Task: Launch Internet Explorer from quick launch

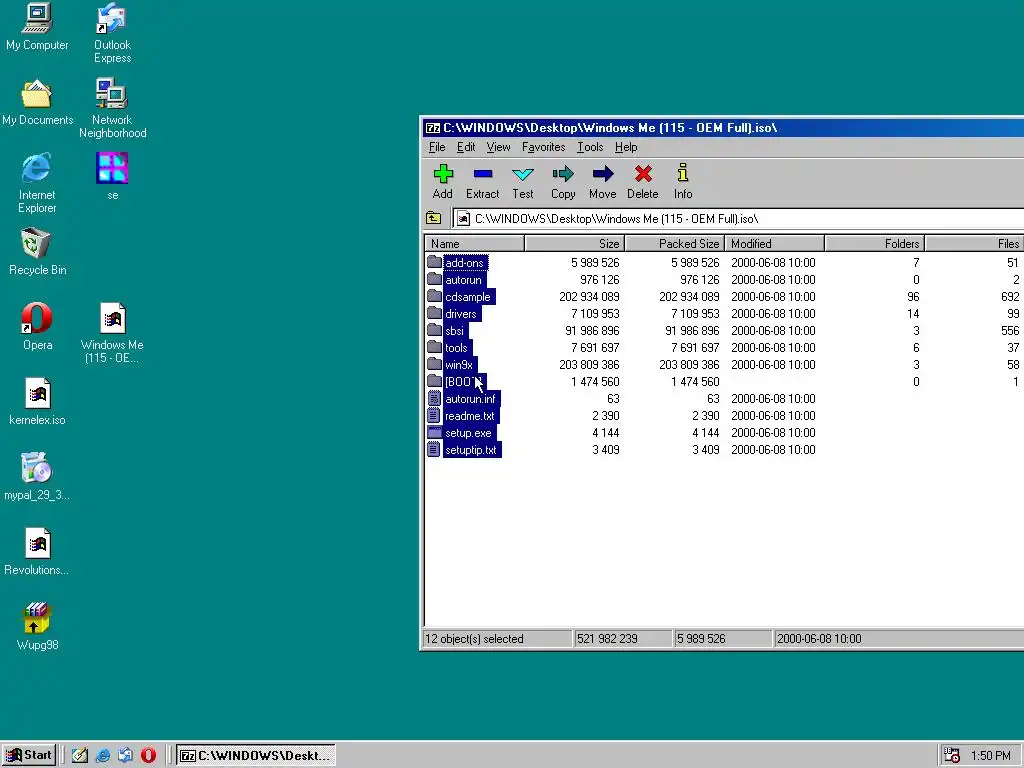Action: 103,756
